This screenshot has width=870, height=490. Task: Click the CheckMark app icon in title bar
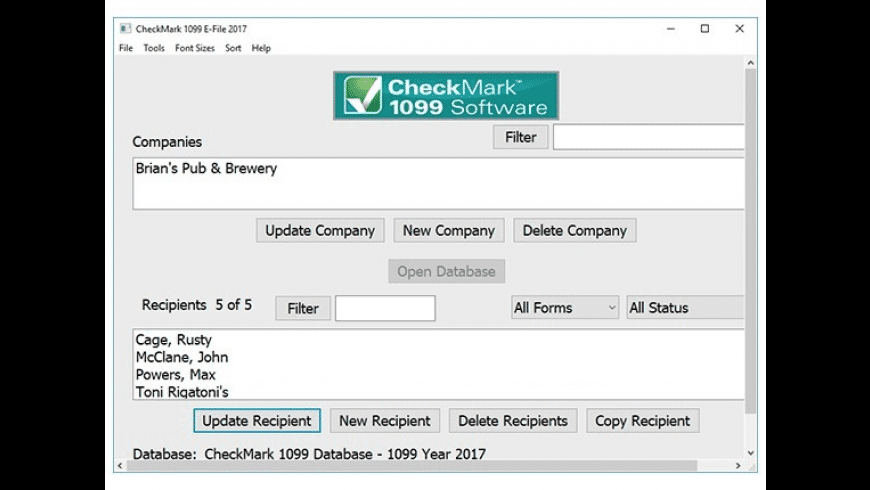coord(126,28)
